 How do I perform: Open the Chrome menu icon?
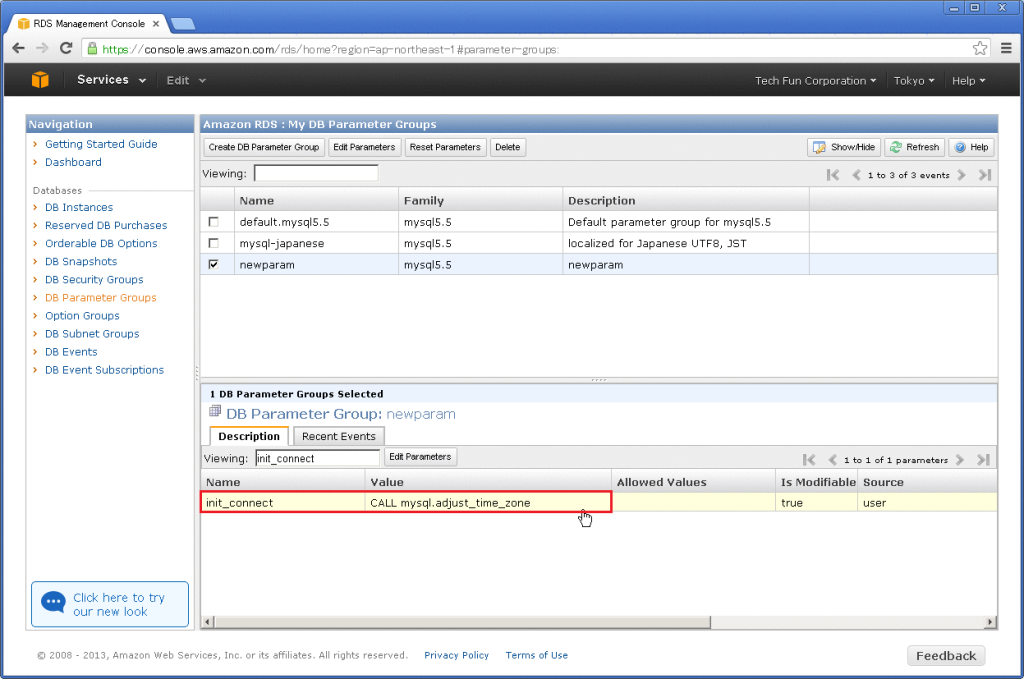click(x=1006, y=48)
